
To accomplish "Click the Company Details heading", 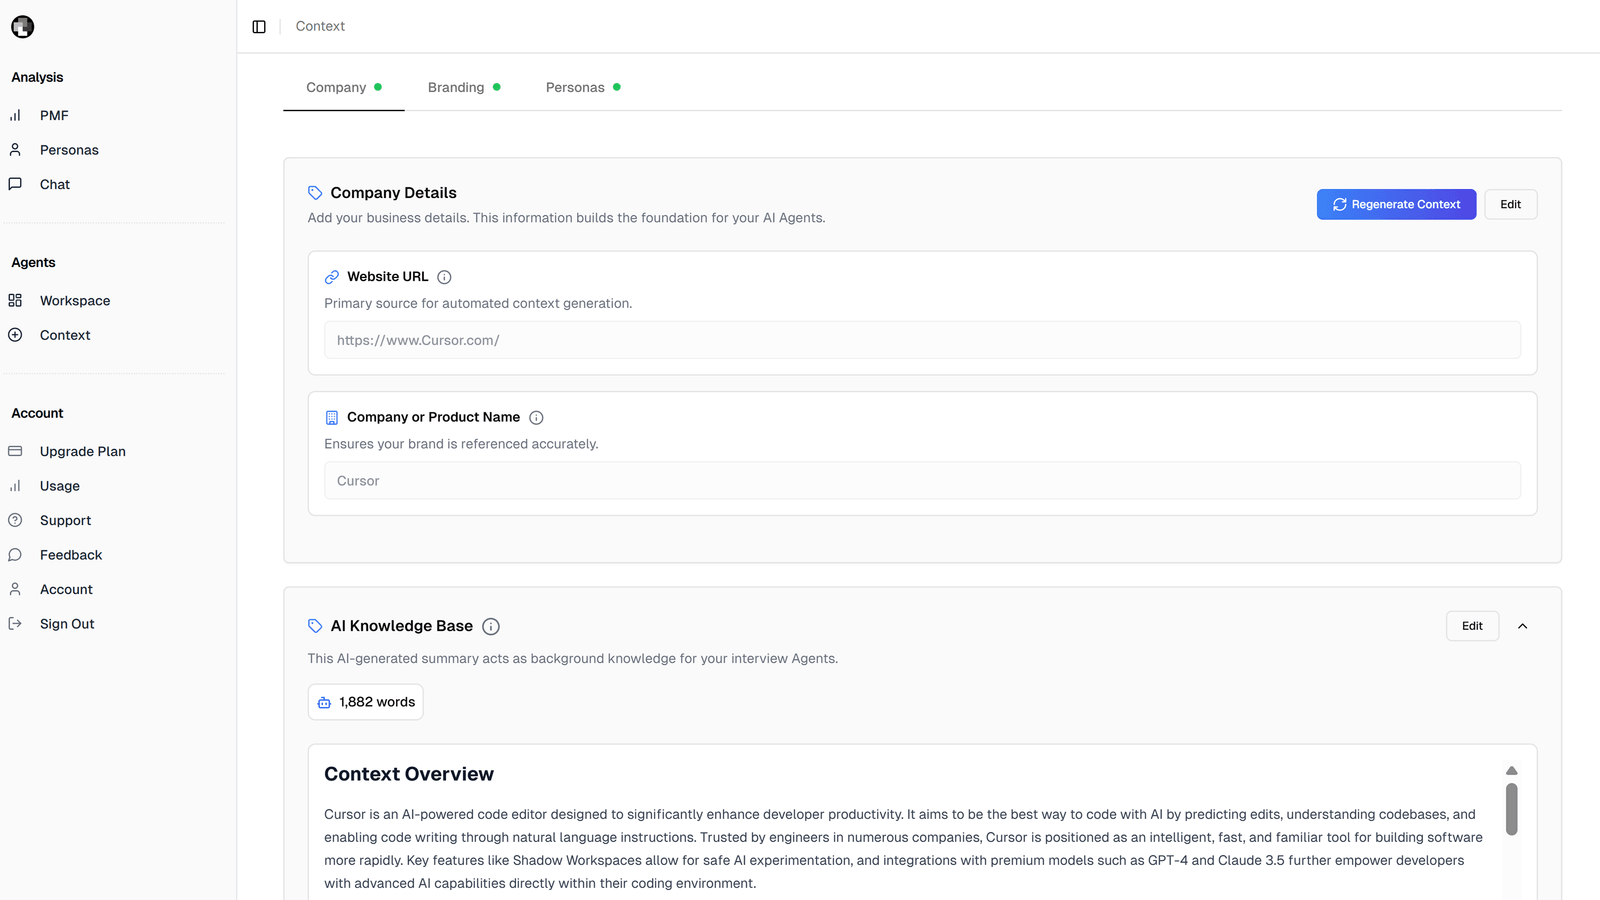I will point(393,193).
